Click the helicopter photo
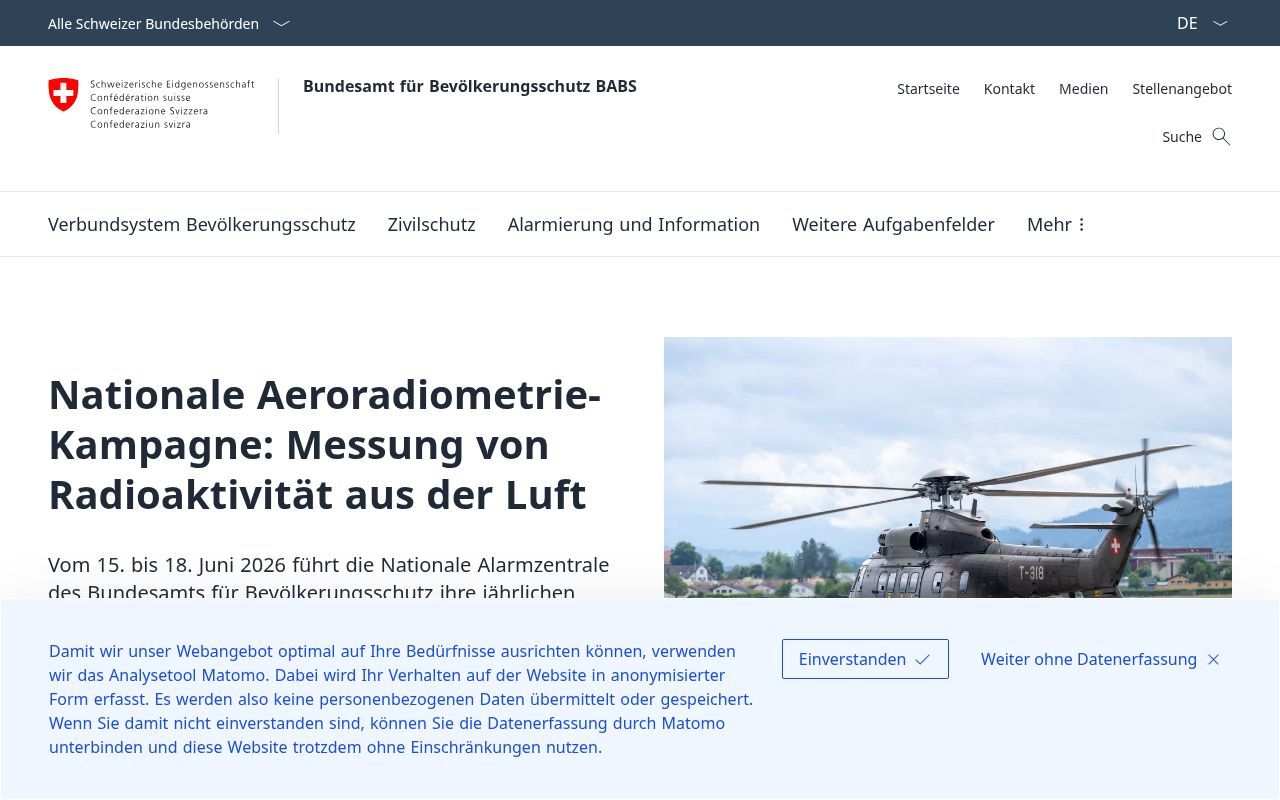The width and height of the screenshot is (1280, 800). tap(948, 468)
